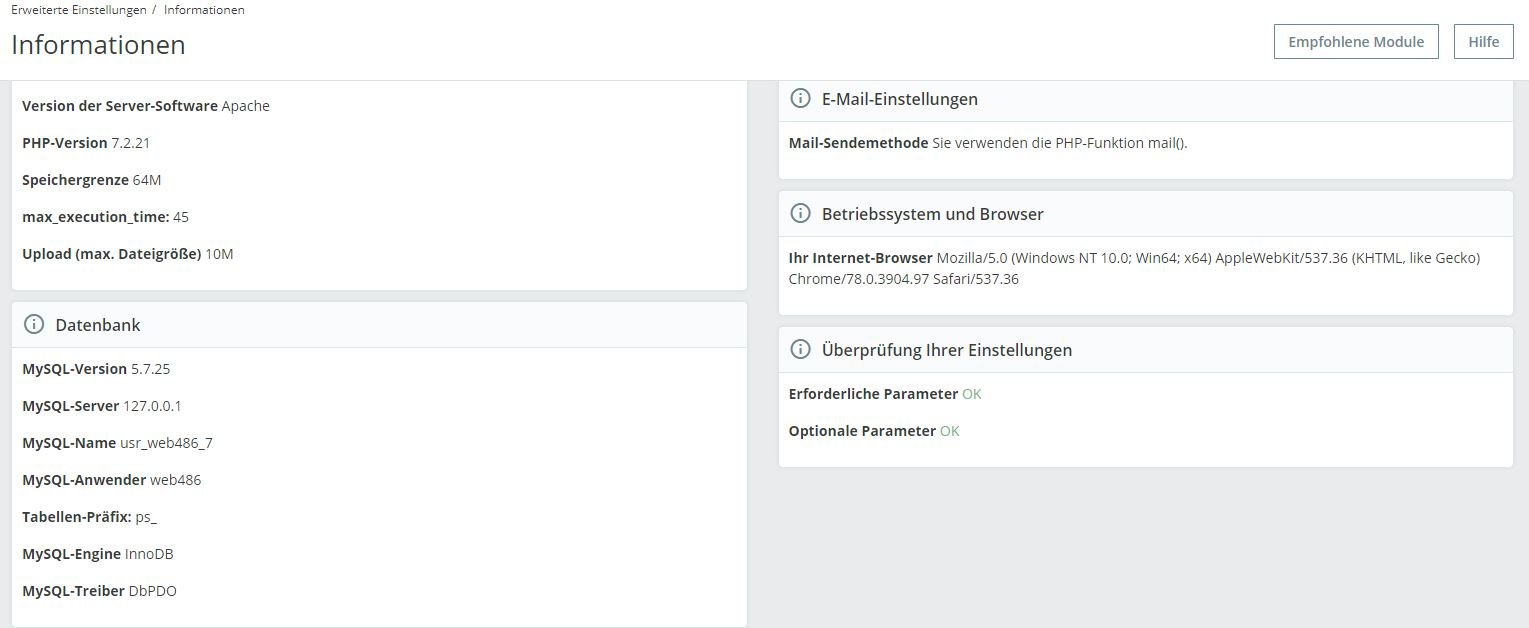Open the Empfohlene Module button
Image resolution: width=1529 pixels, height=628 pixels.
[1355, 42]
